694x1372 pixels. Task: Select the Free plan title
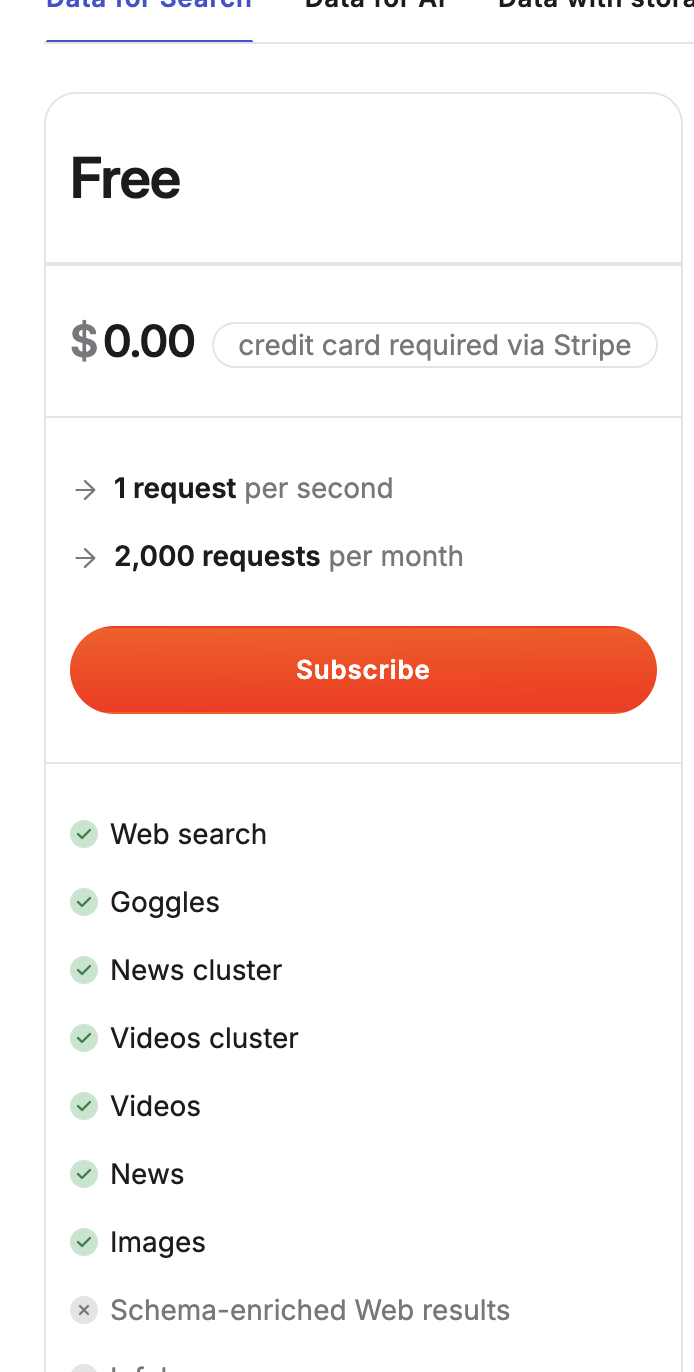(125, 177)
